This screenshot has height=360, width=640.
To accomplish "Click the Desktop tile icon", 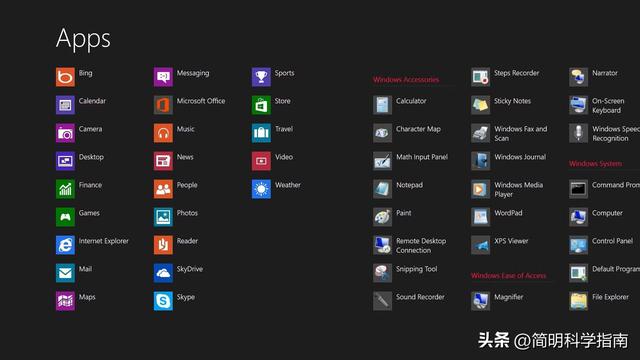I will [x=65, y=161].
